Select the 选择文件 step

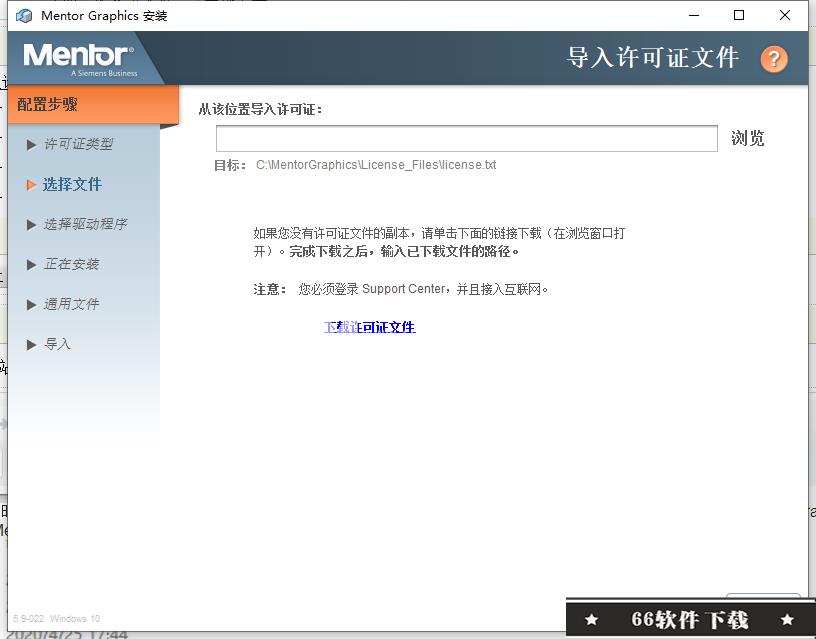coord(72,184)
